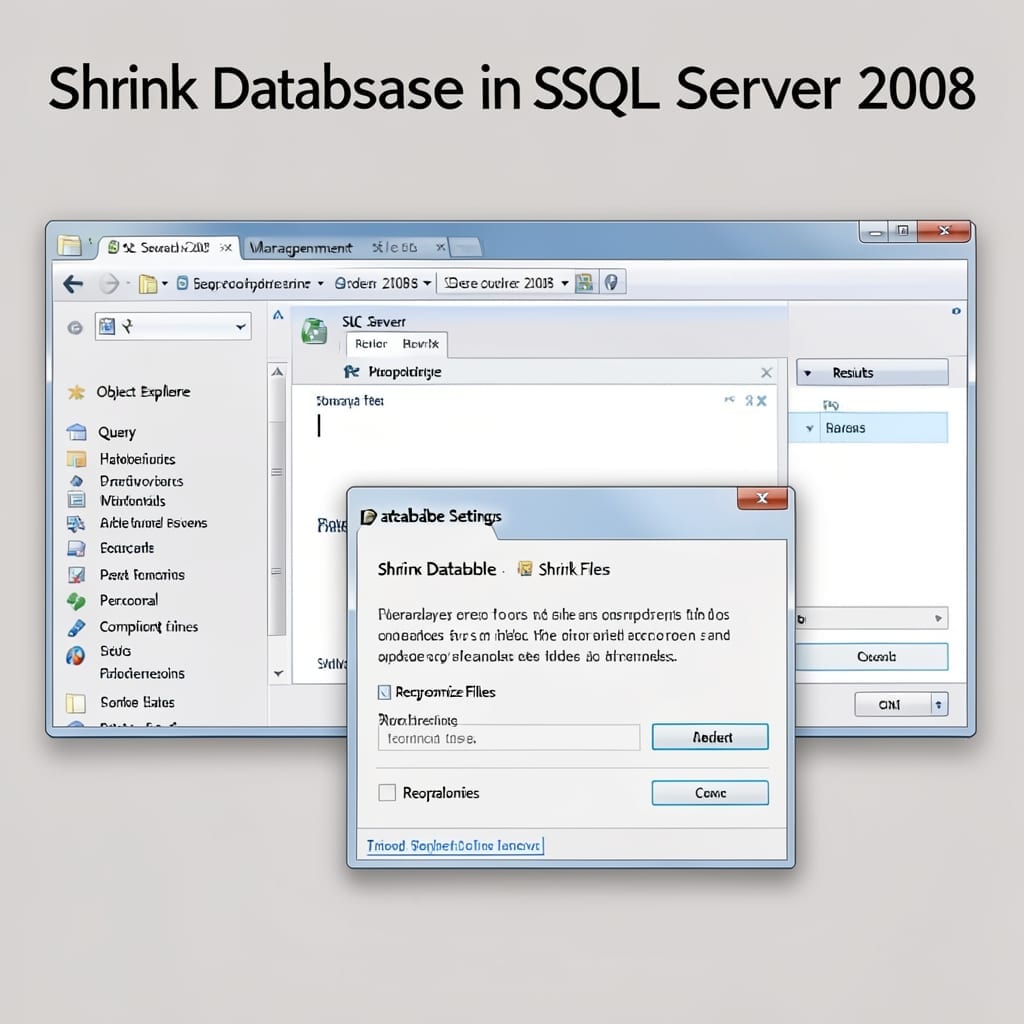This screenshot has height=1024, width=1024.
Task: Click the folder dropdown arrow in the toolbar
Action: 165,283
